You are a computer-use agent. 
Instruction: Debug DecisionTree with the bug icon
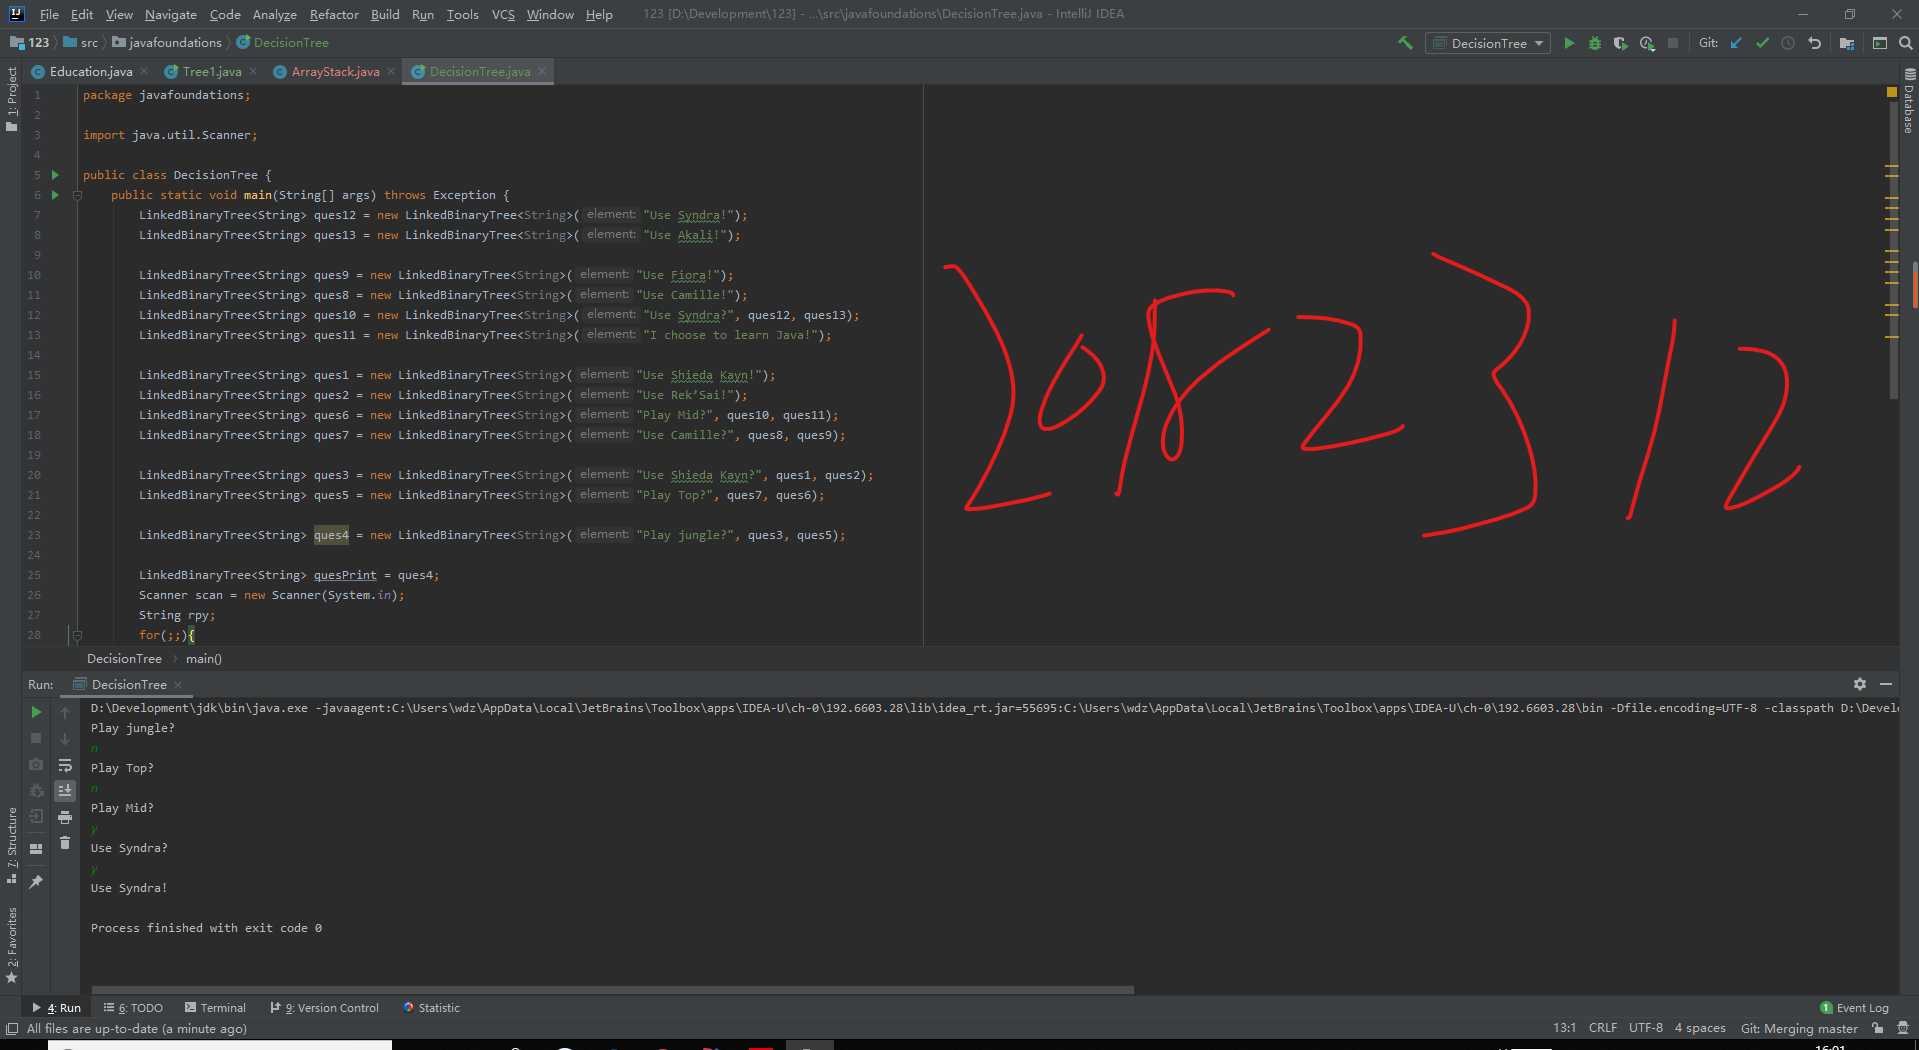(1595, 43)
